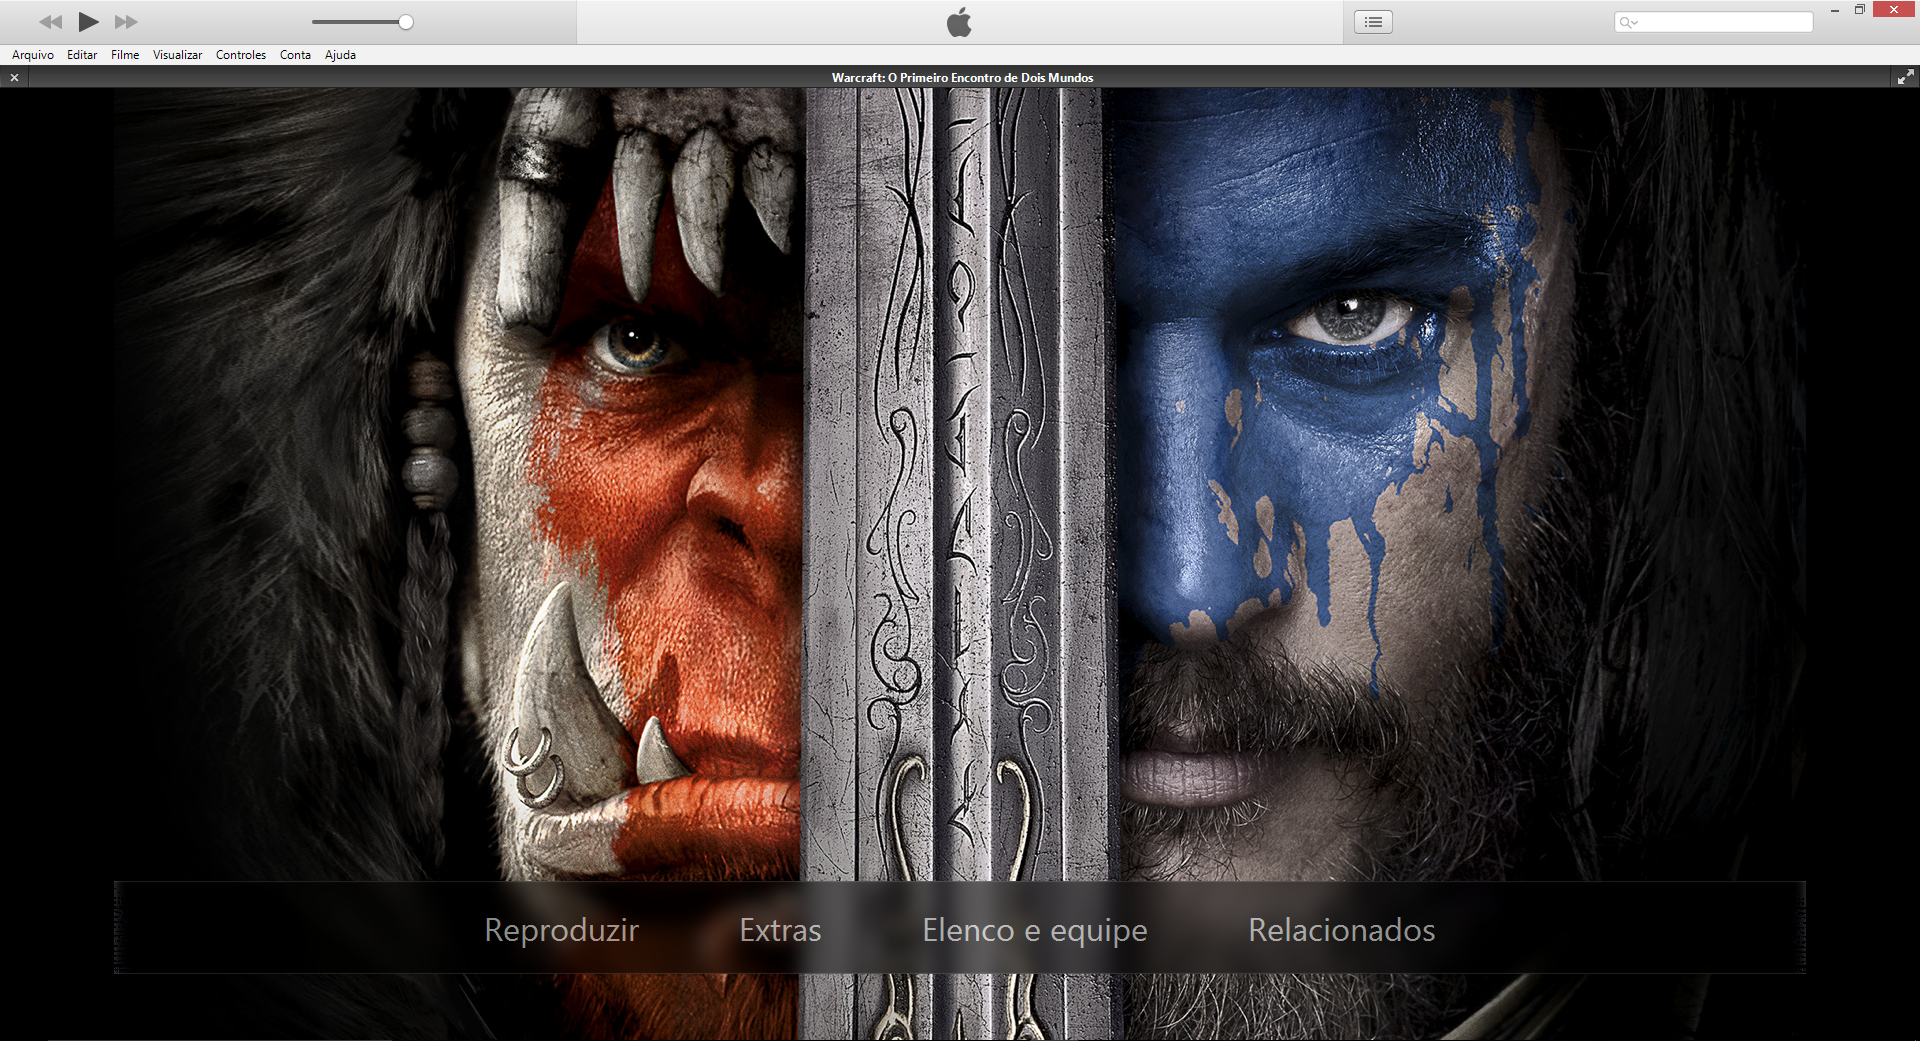
Task: Click the Apple logo in the header
Action: click(x=959, y=22)
